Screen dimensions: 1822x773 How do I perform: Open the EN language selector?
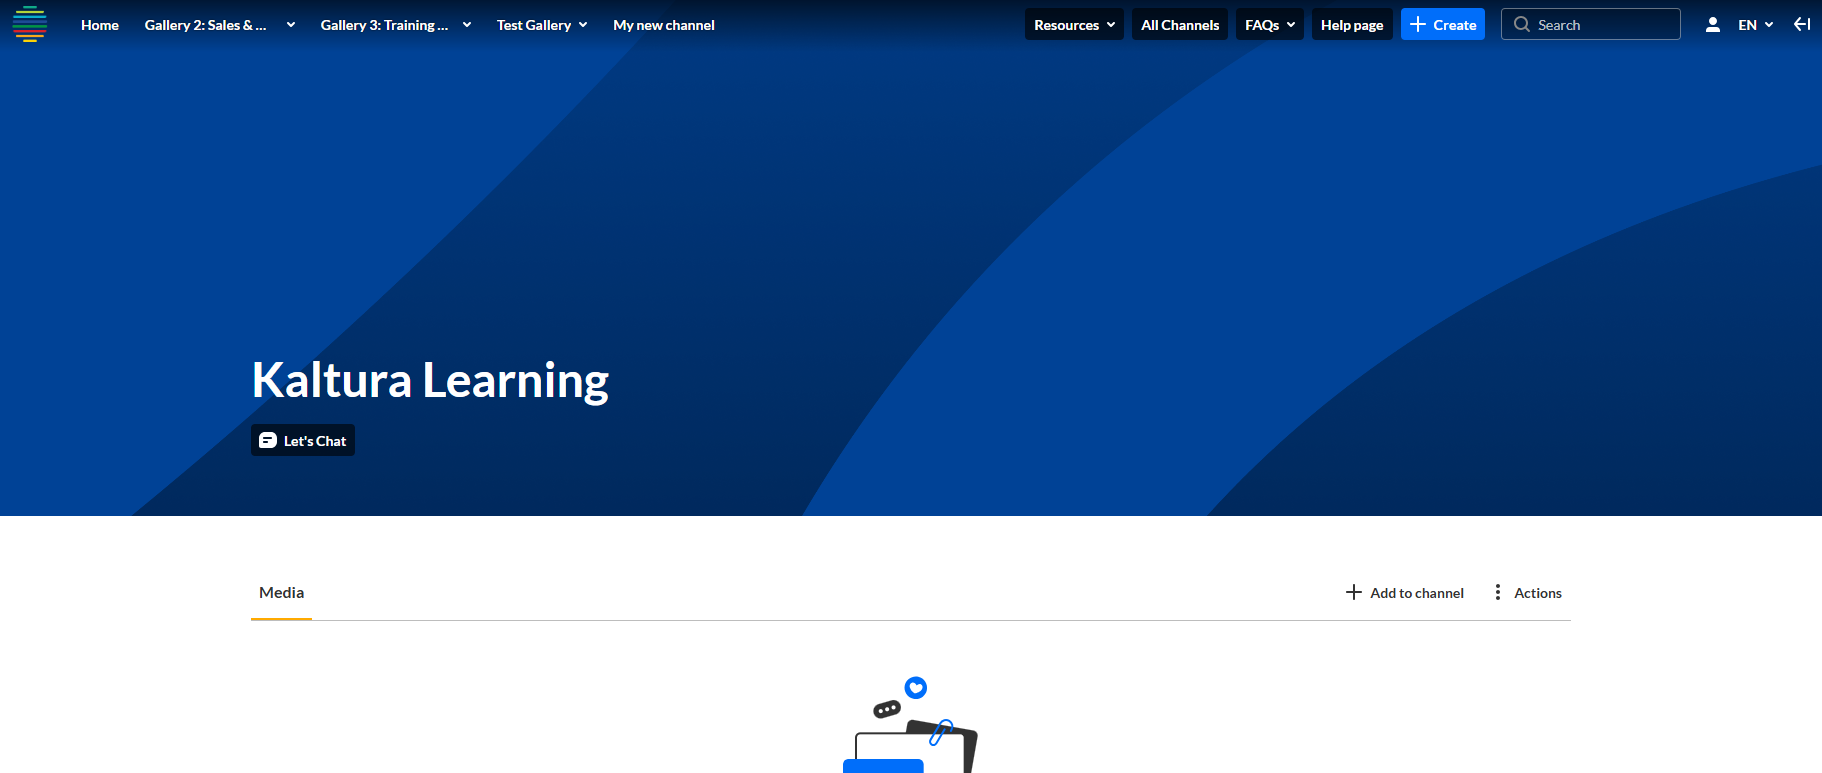[1756, 25]
